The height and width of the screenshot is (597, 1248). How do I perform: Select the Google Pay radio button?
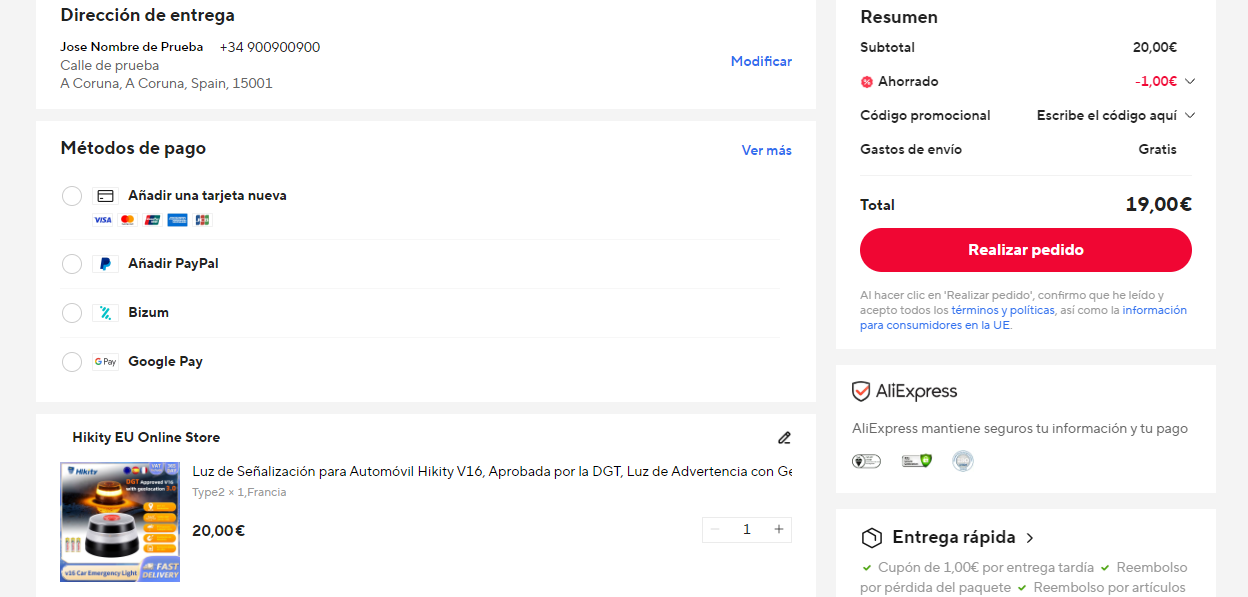pyautogui.click(x=72, y=362)
